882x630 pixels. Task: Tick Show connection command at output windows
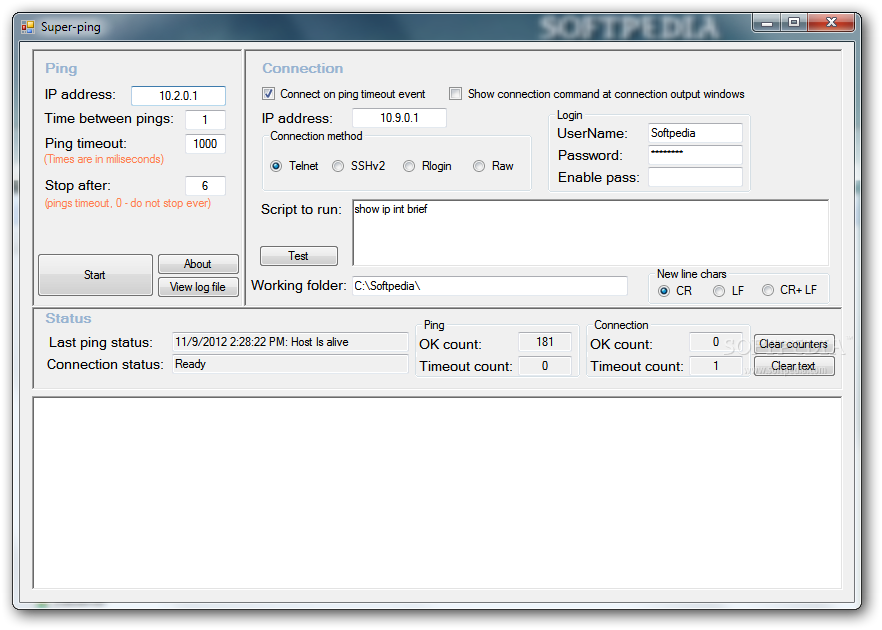pos(455,93)
